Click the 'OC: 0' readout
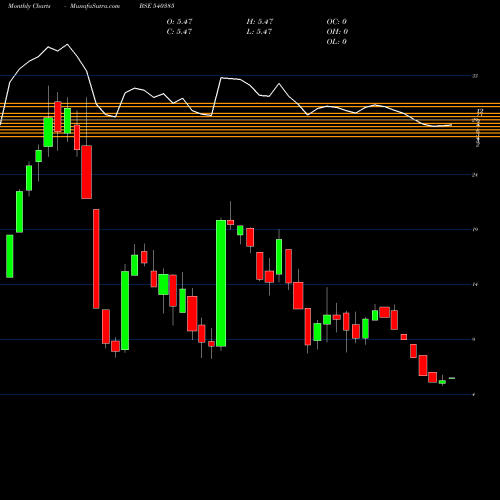 (x=337, y=22)
